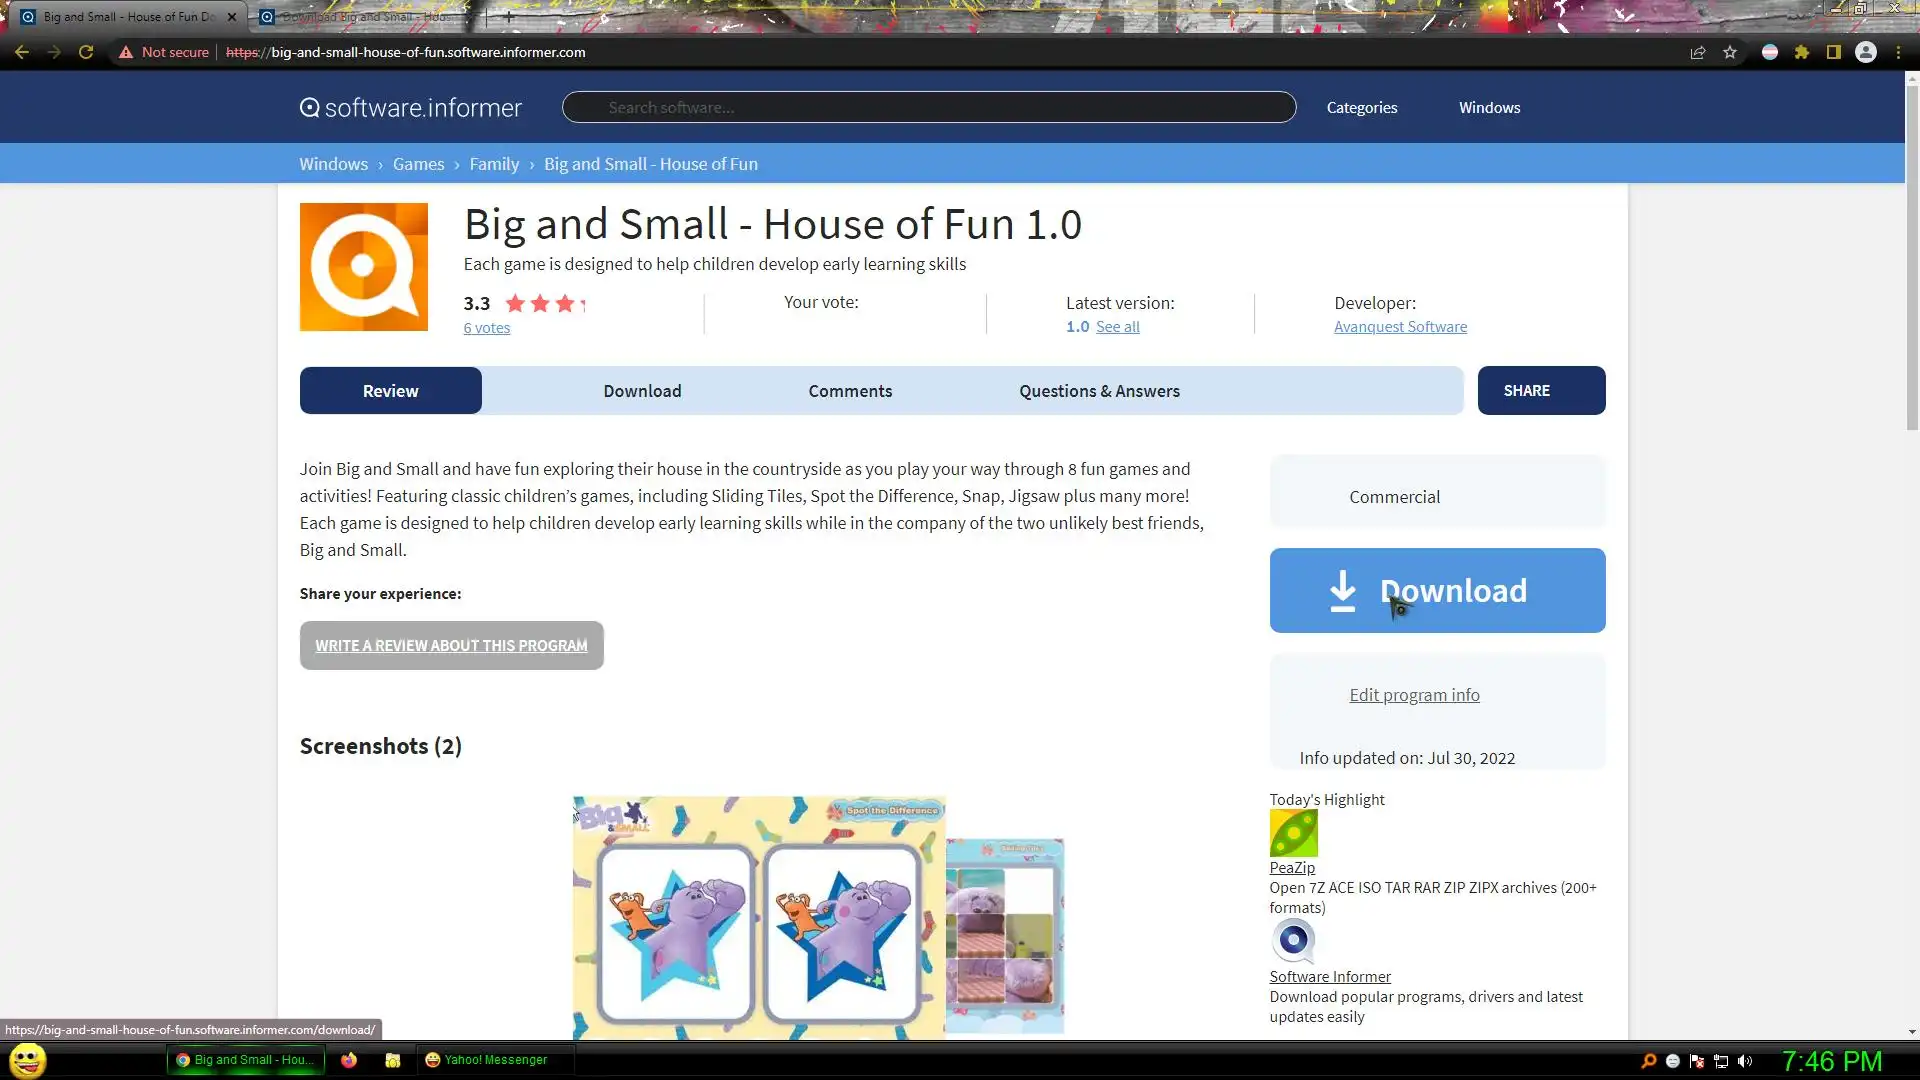This screenshot has height=1080, width=1920.
Task: Bookmark this page with the star icon
Action: pyautogui.click(x=1730, y=52)
